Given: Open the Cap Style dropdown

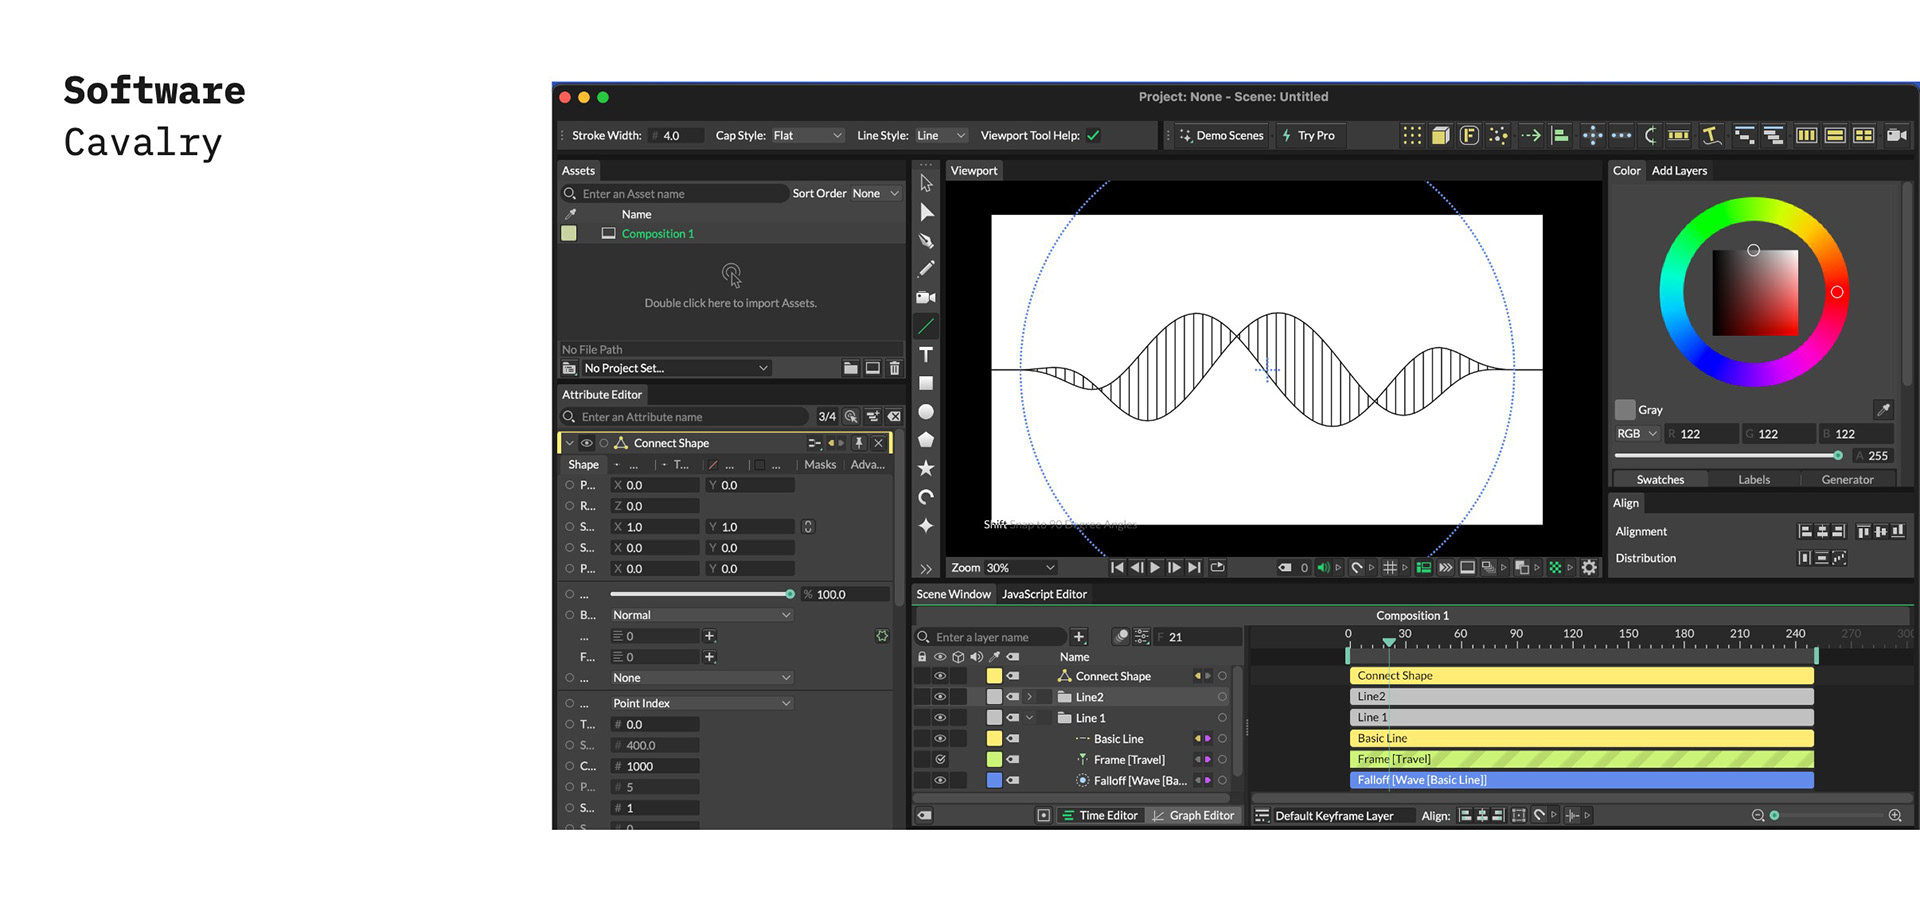Looking at the screenshot, I should click(x=808, y=136).
